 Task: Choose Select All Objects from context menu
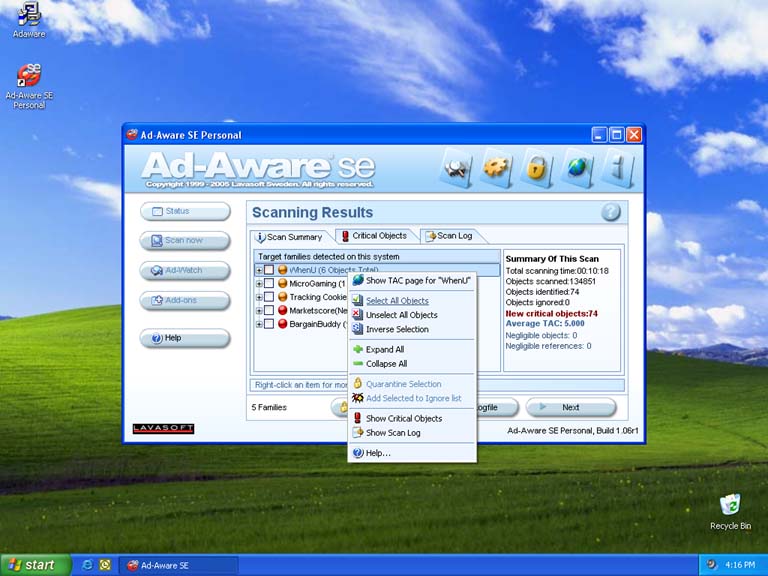click(x=397, y=301)
